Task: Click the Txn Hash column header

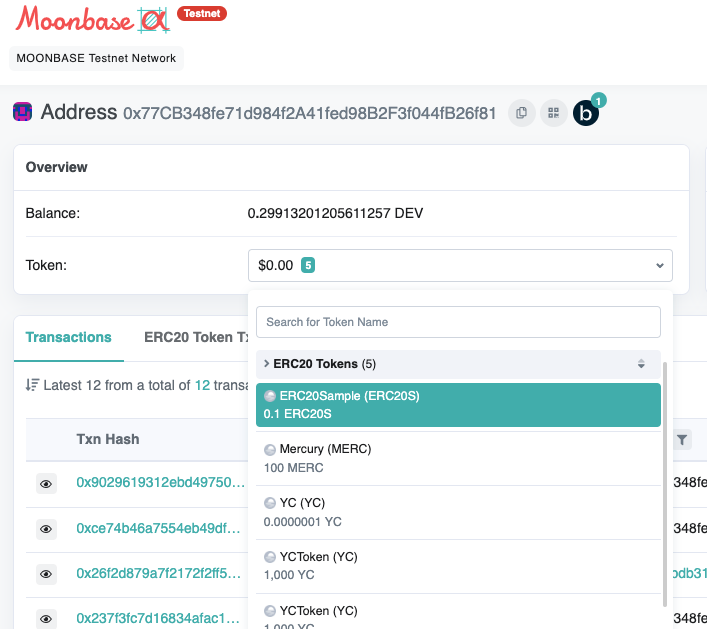Action: 108,439
